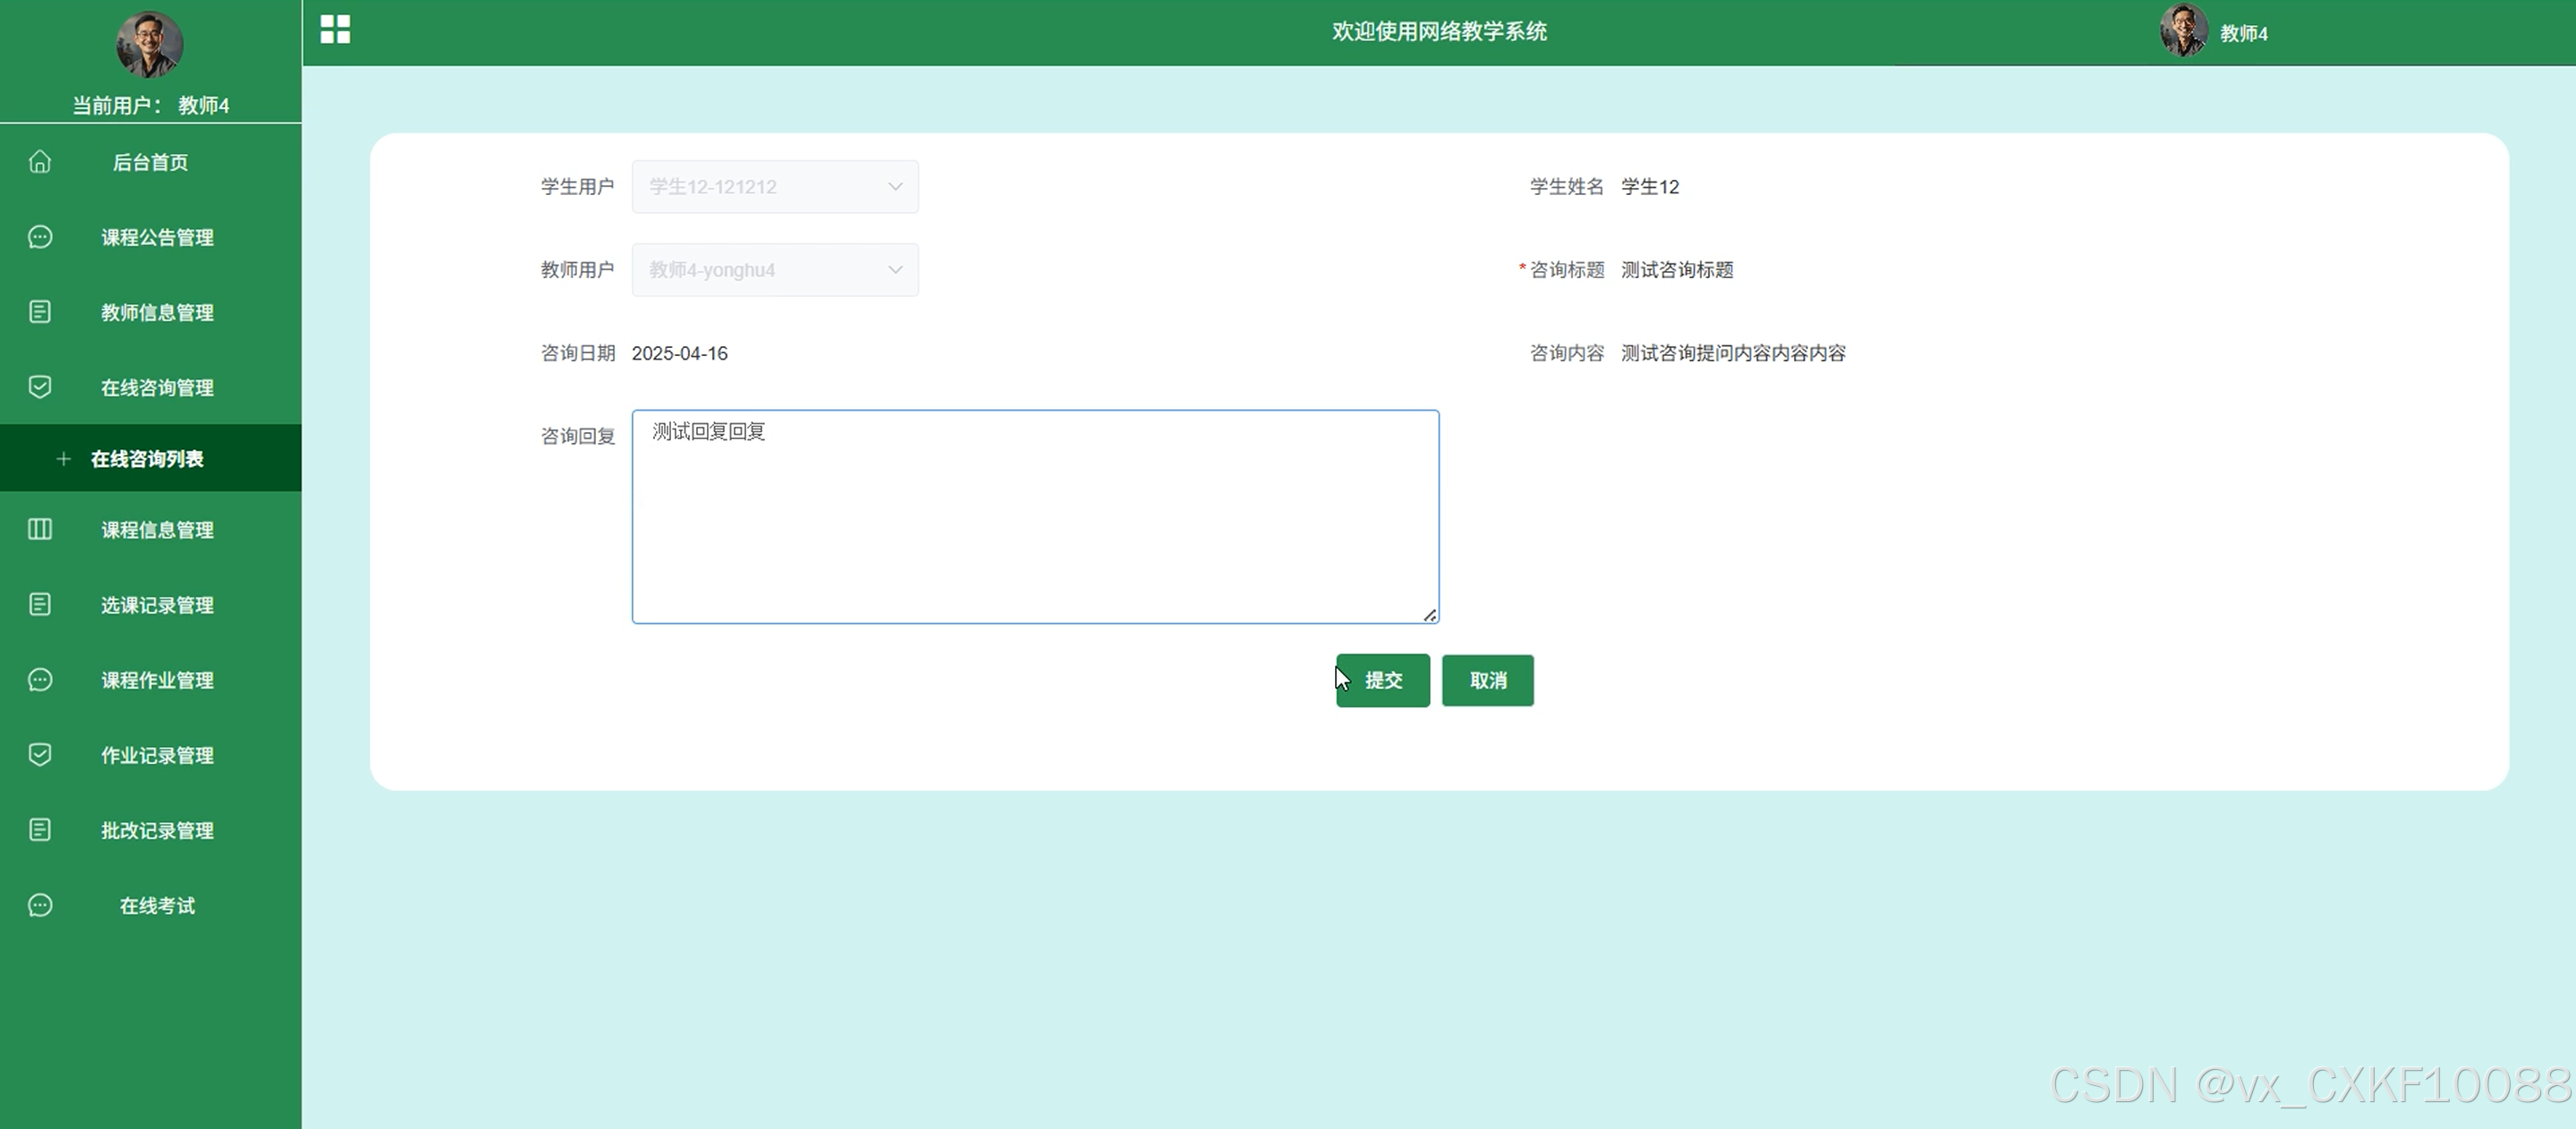Click the 教师4 avatar in top header
The image size is (2576, 1129).
pyautogui.click(x=2183, y=31)
